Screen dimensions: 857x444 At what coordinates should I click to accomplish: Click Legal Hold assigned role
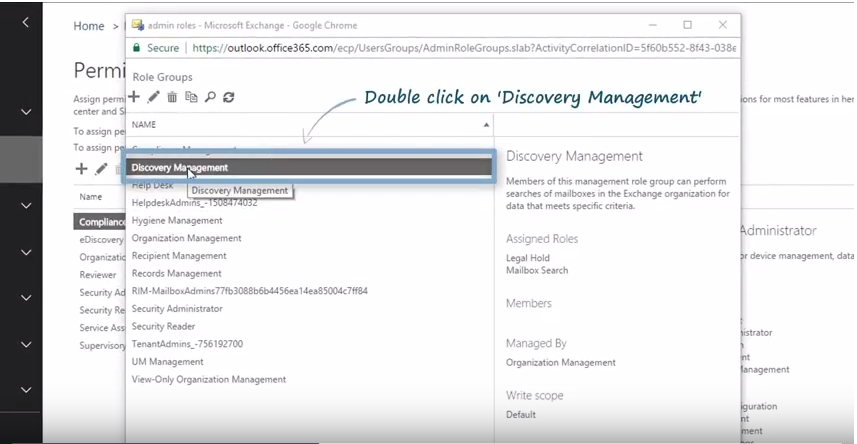pyautogui.click(x=528, y=258)
